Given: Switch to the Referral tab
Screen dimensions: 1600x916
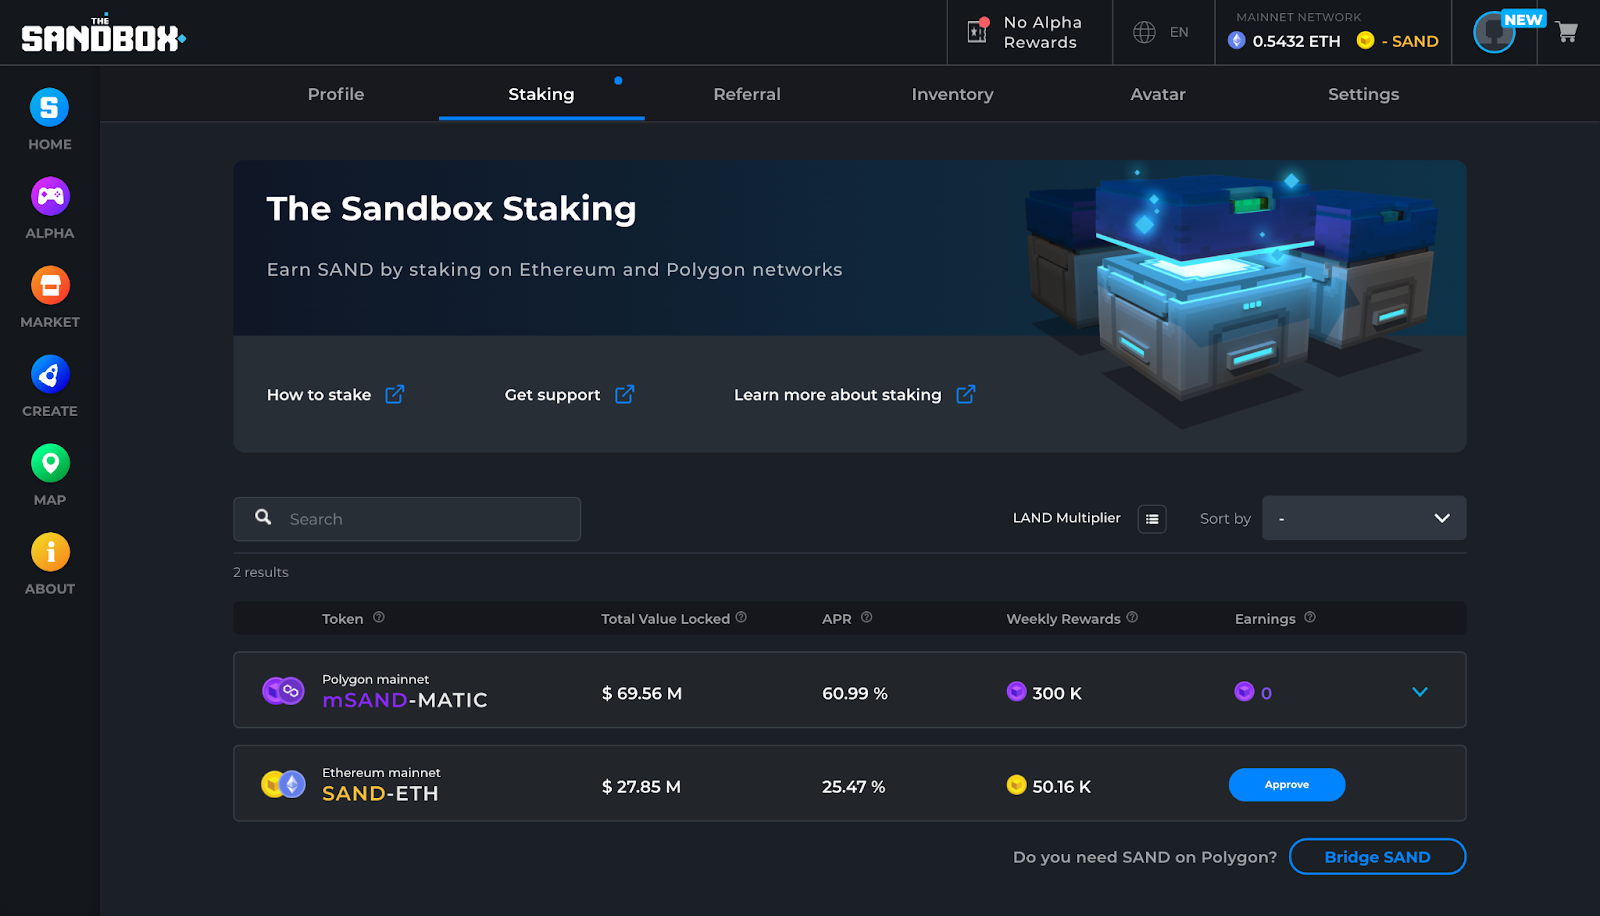Looking at the screenshot, I should click(747, 94).
